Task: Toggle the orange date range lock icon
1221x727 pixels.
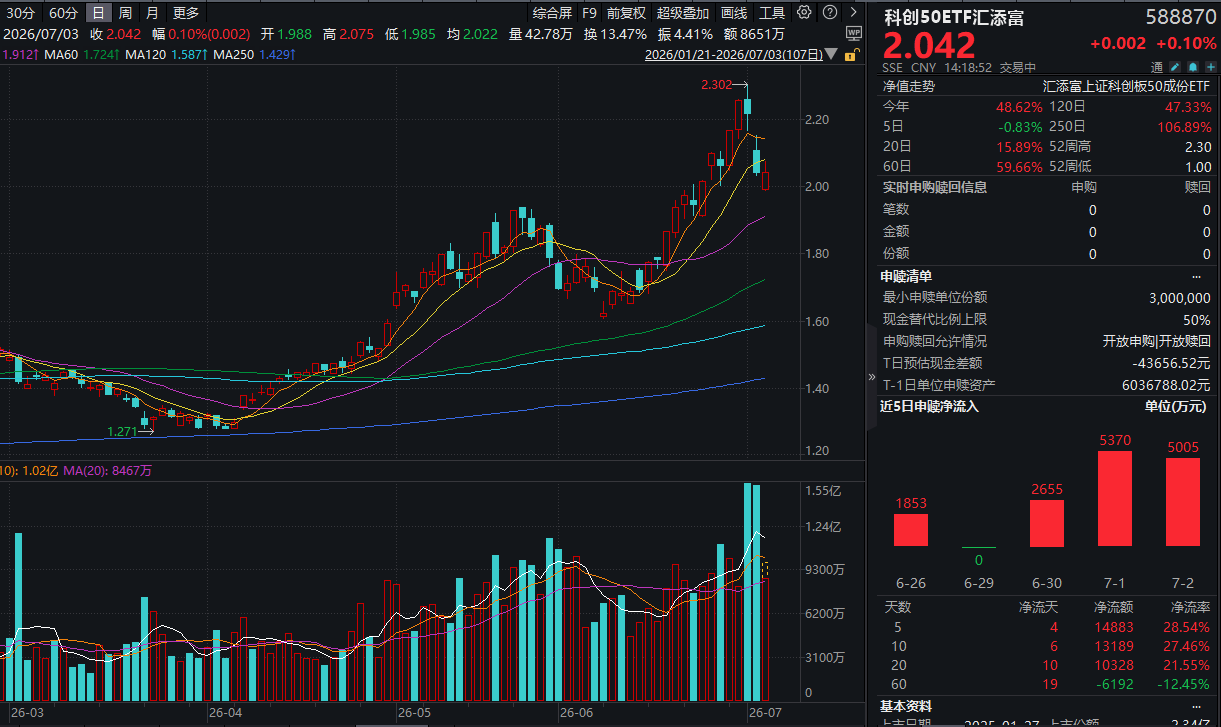Action: point(852,55)
